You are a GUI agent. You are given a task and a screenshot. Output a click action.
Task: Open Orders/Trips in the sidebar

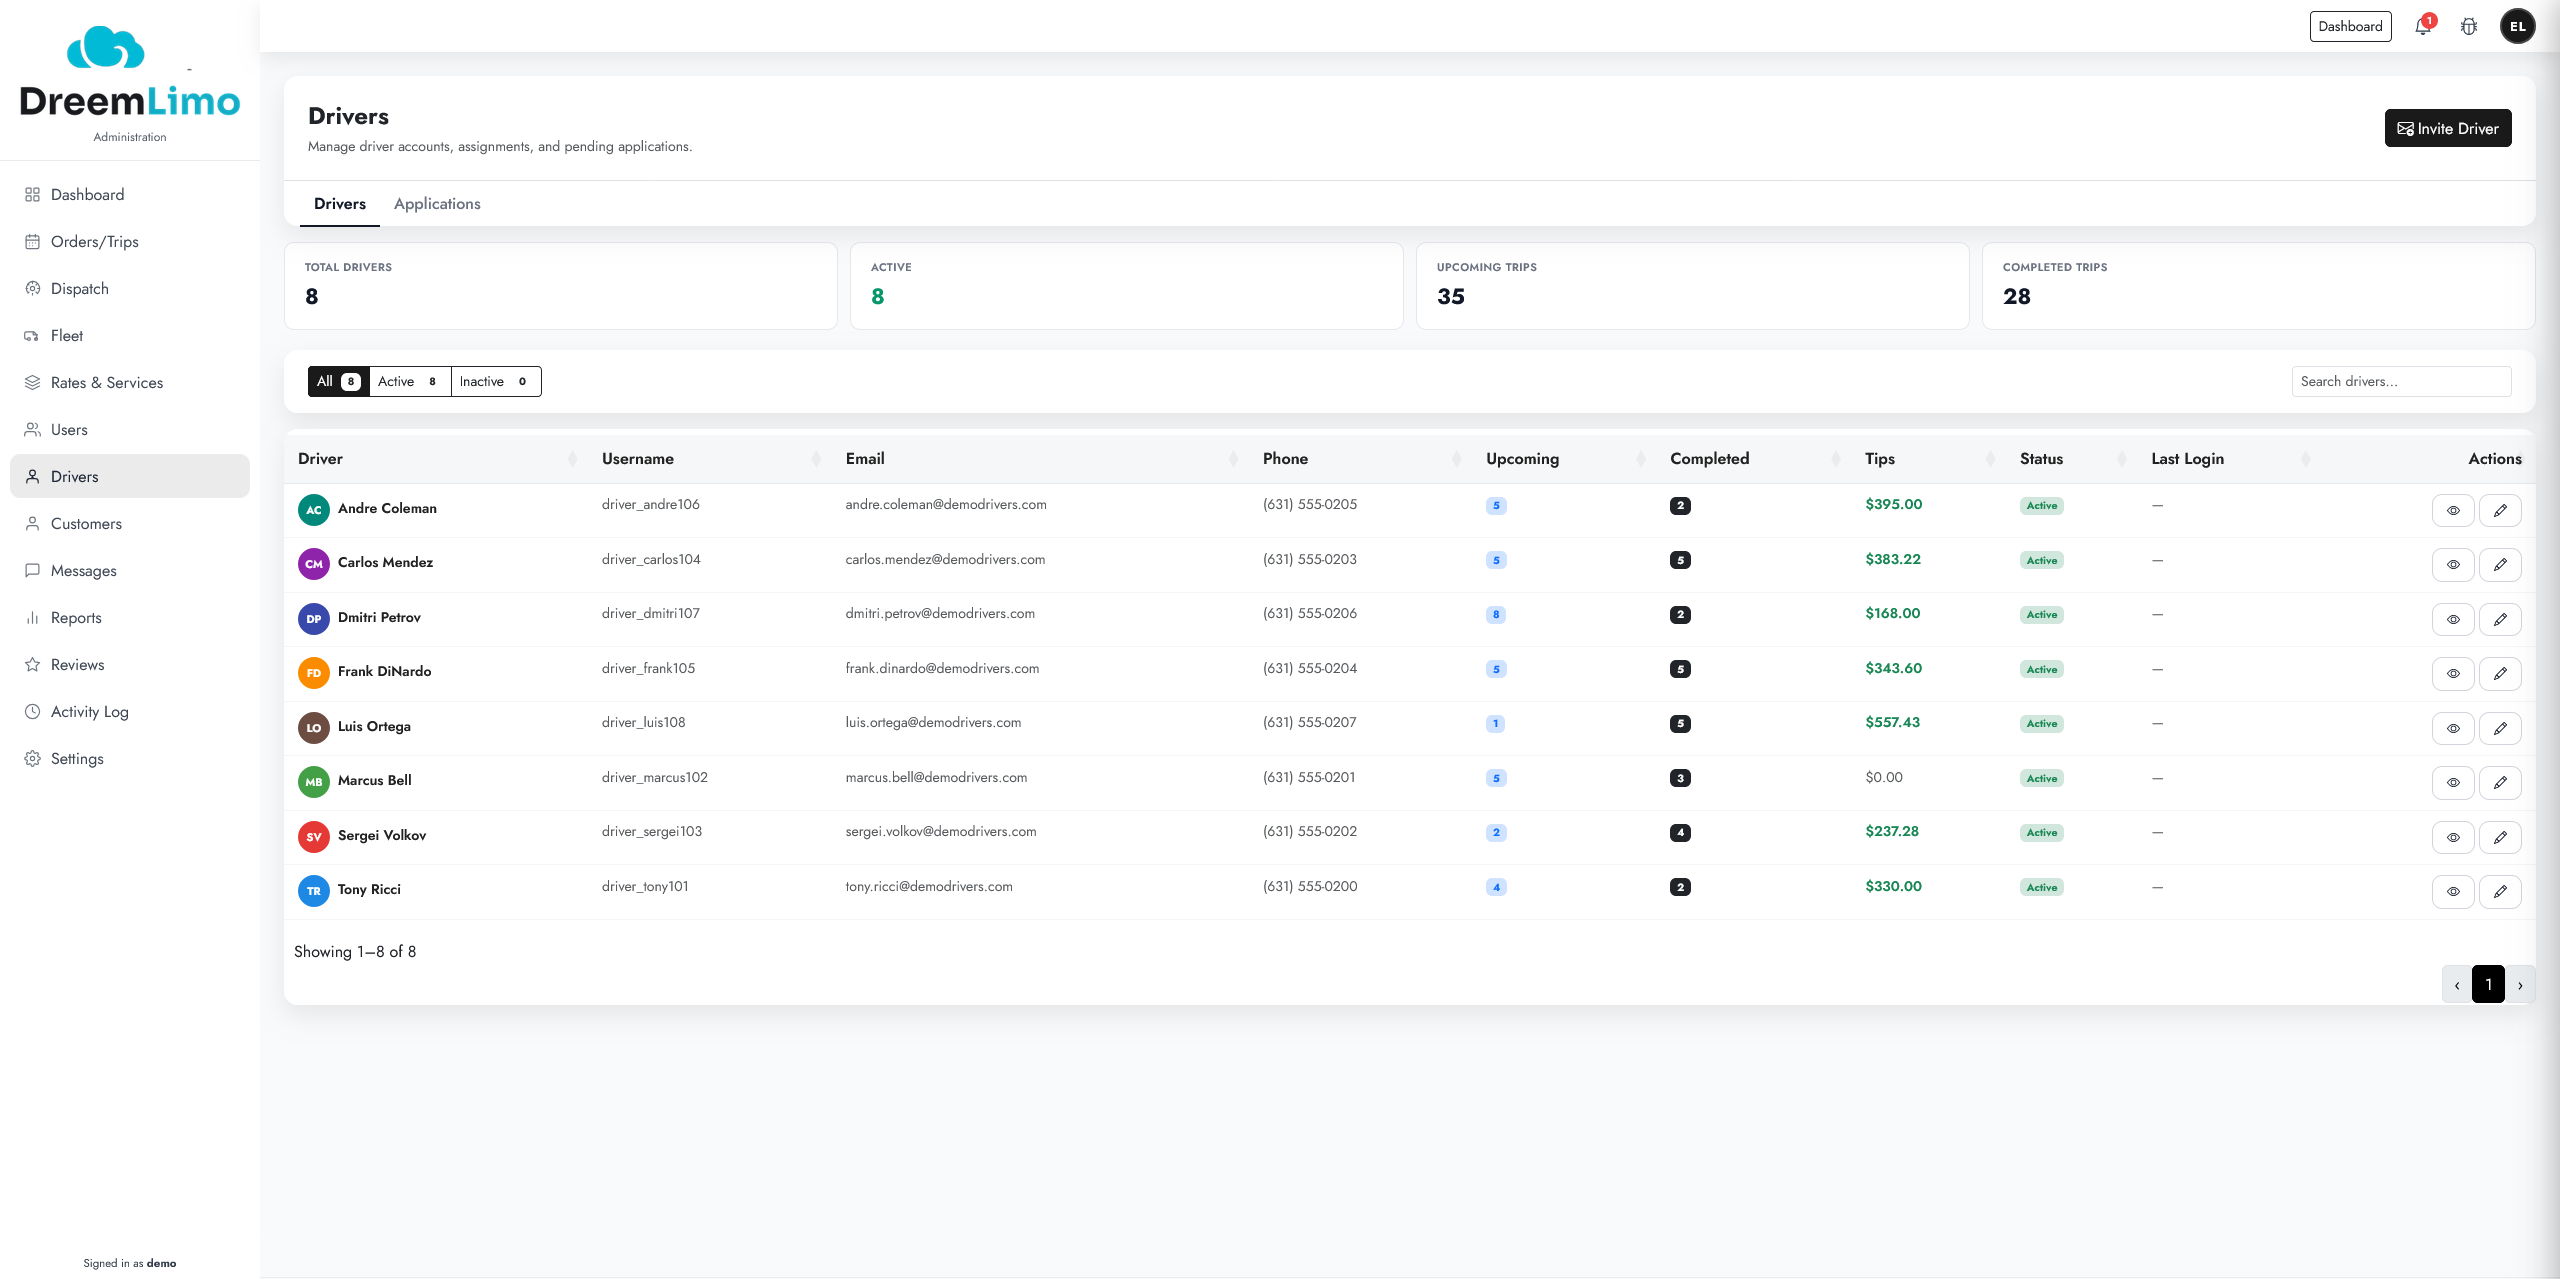coord(130,241)
